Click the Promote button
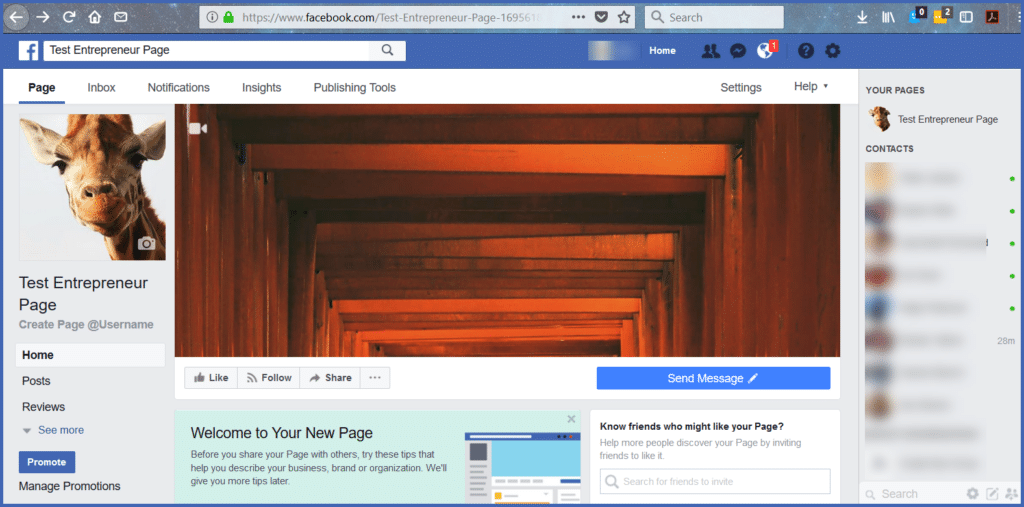 [47, 462]
